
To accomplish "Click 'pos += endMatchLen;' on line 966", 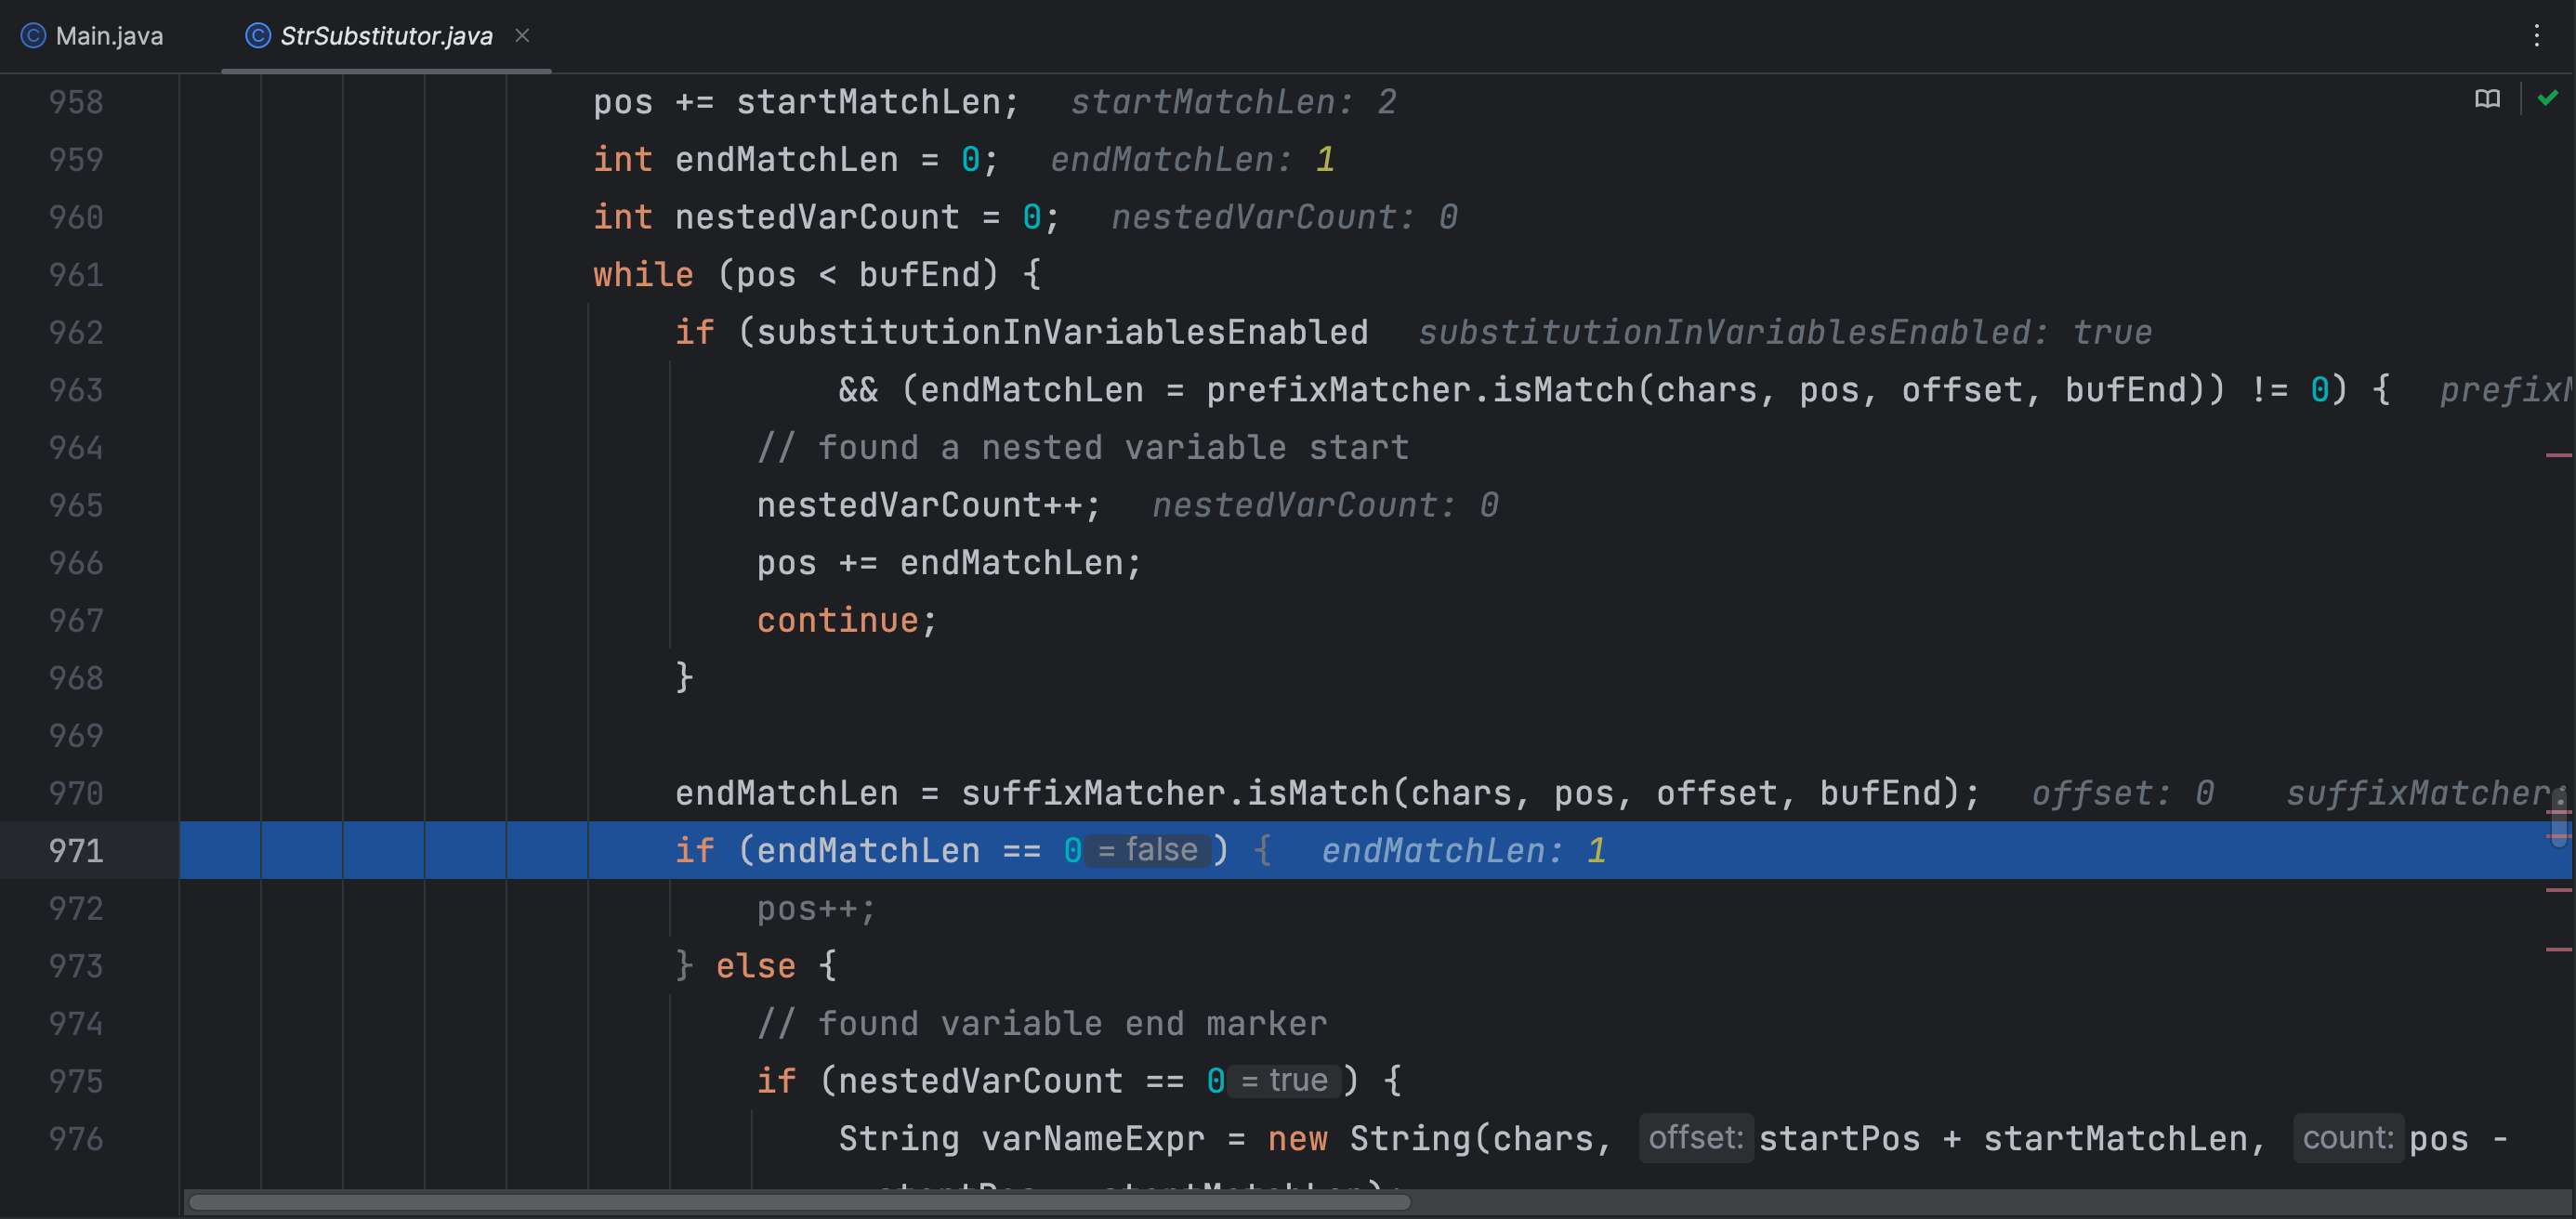I will click(949, 562).
